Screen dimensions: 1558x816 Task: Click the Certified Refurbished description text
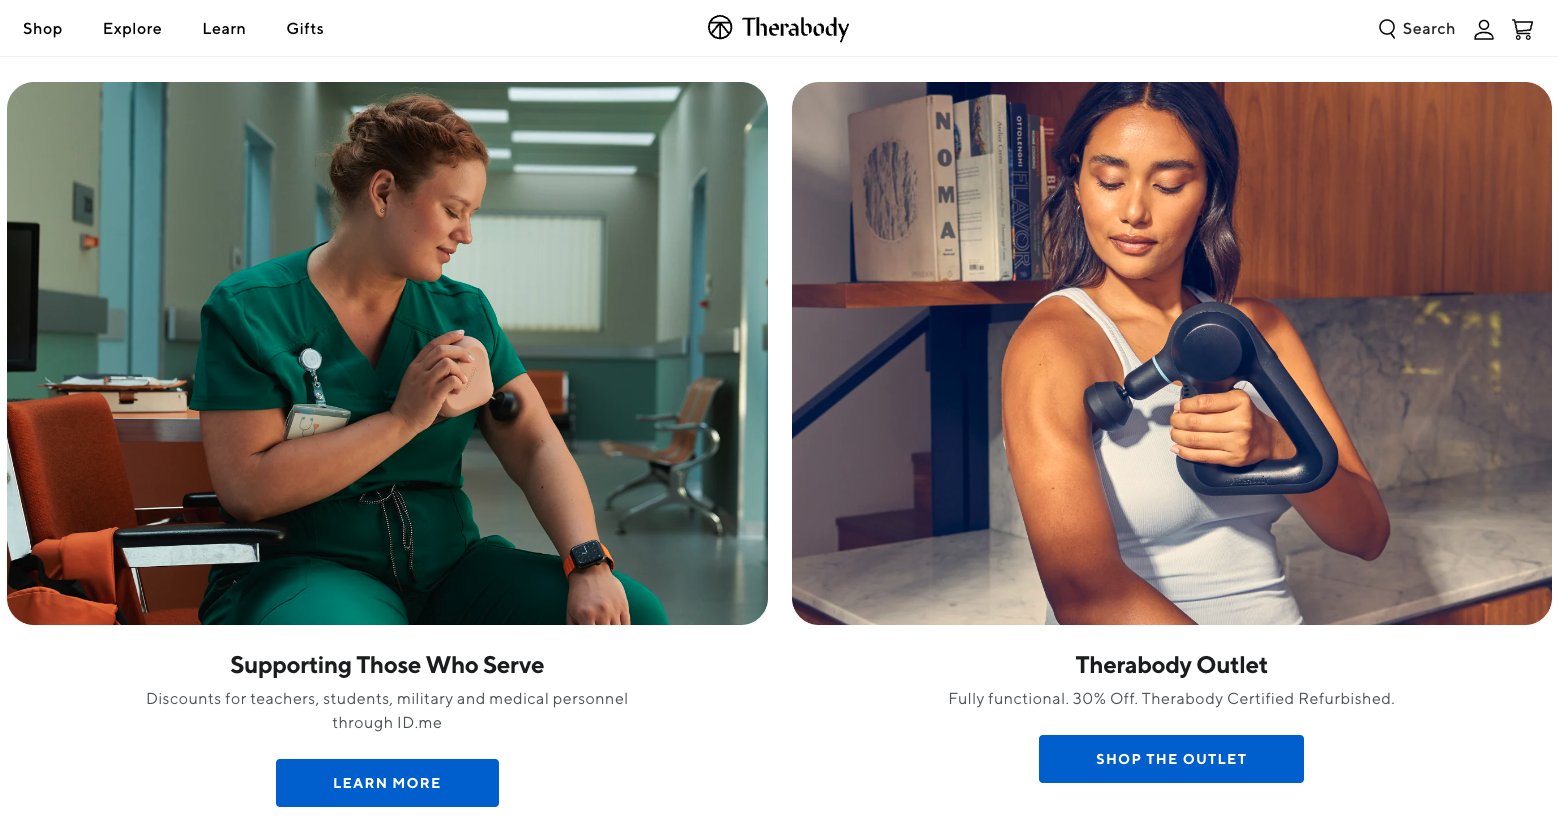pos(1171,699)
